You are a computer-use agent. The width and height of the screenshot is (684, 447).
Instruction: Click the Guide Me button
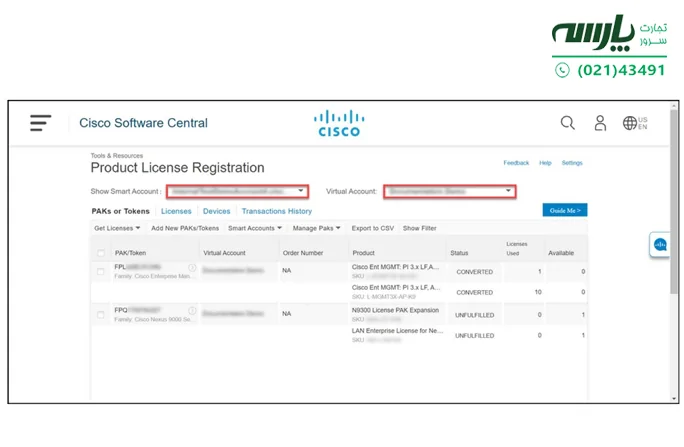tap(564, 210)
